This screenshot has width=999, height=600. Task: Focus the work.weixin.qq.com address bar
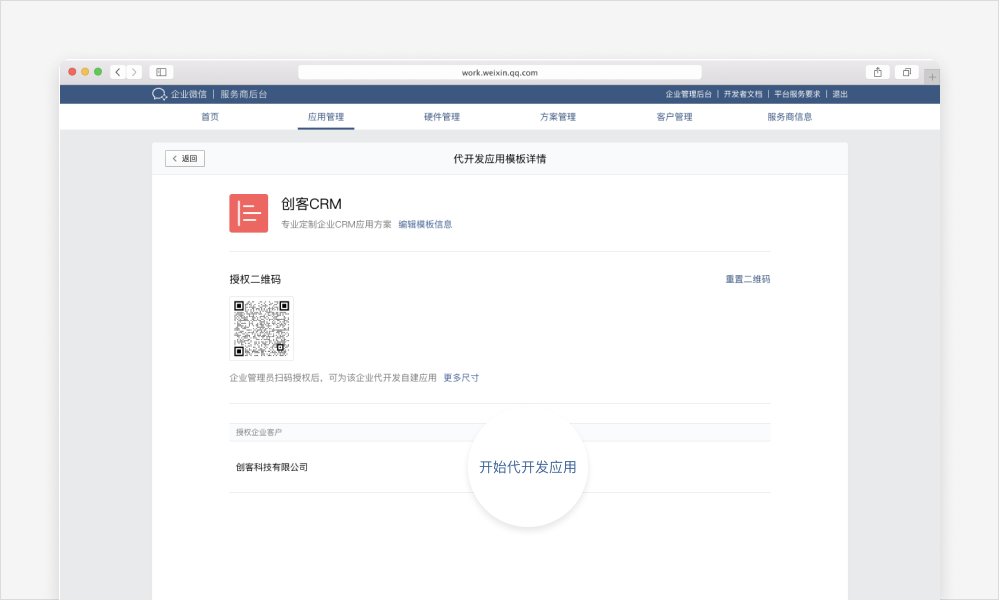(500, 73)
